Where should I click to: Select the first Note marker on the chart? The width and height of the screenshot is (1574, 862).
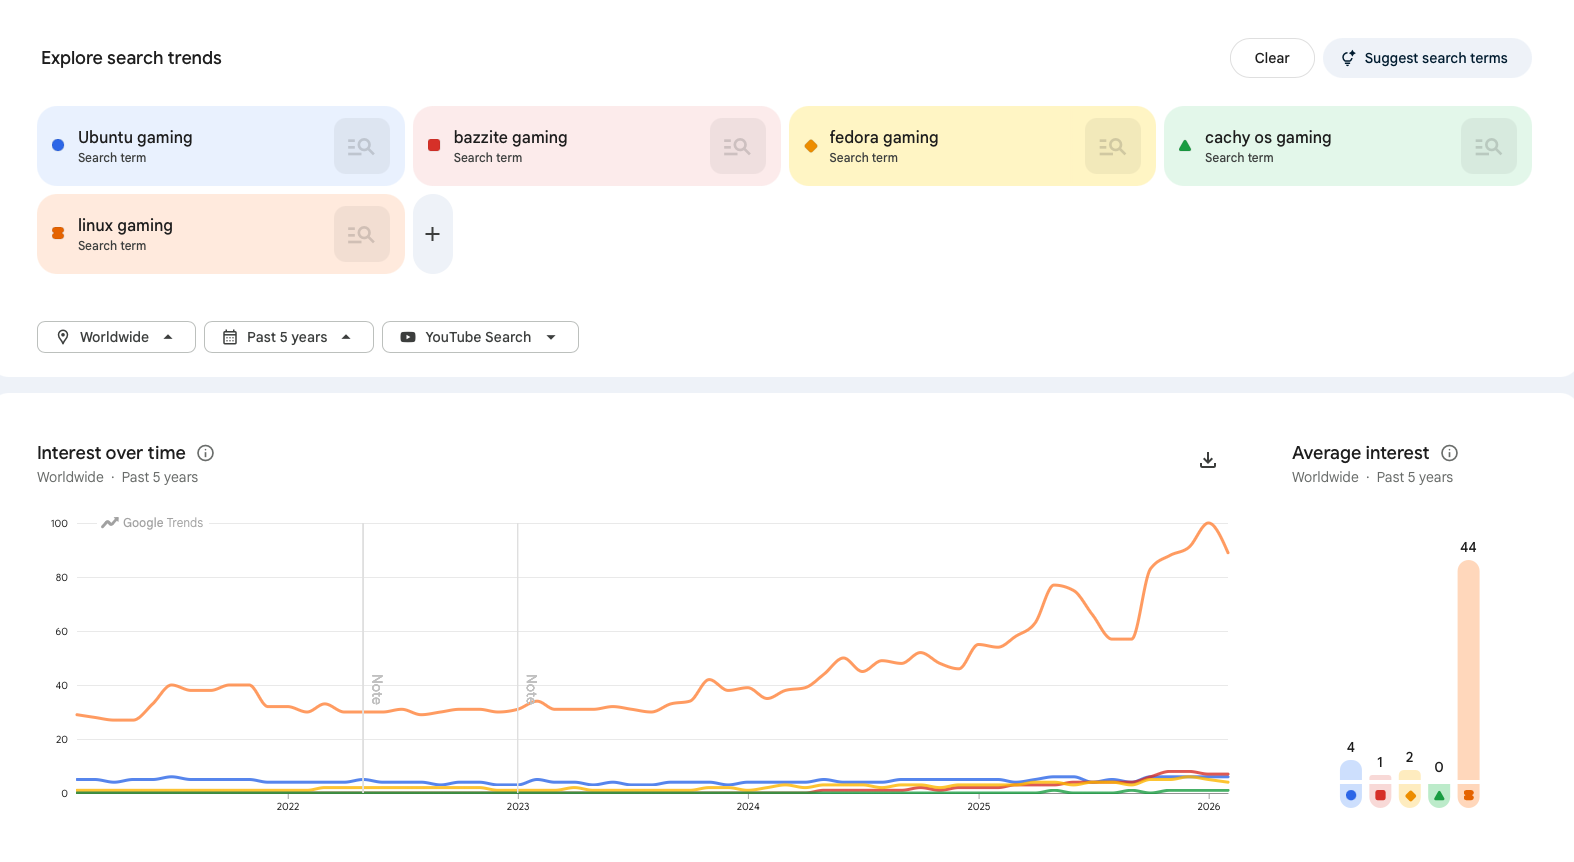[x=376, y=689]
